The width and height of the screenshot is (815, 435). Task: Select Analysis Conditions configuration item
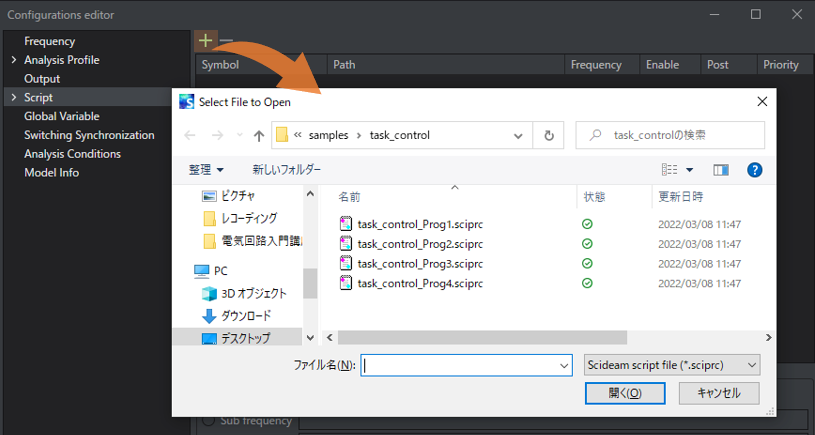click(x=72, y=154)
